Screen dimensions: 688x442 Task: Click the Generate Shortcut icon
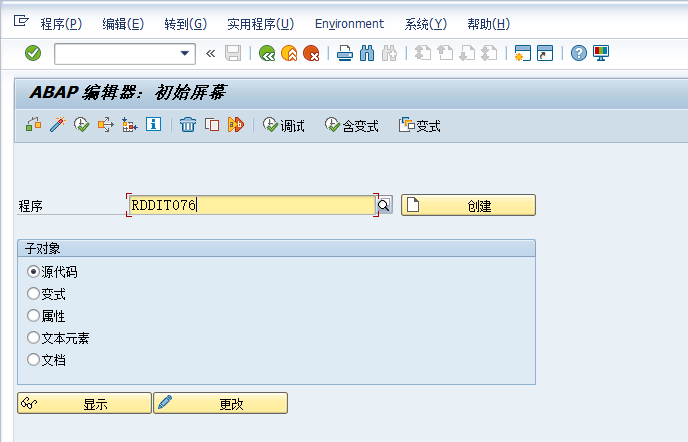(x=545, y=54)
